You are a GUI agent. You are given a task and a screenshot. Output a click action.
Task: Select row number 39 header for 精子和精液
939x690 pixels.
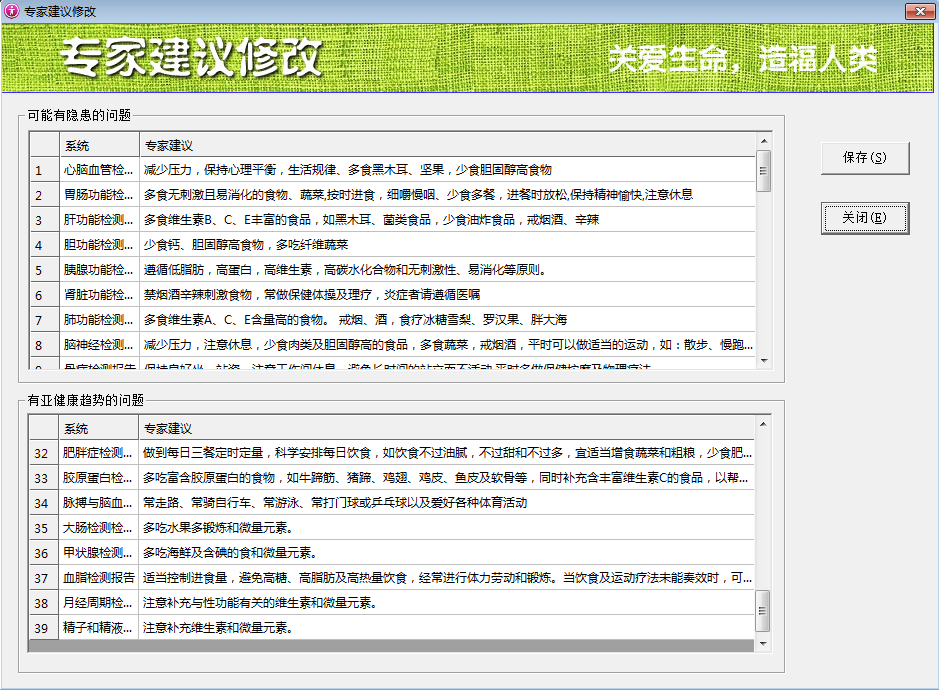pos(43,628)
